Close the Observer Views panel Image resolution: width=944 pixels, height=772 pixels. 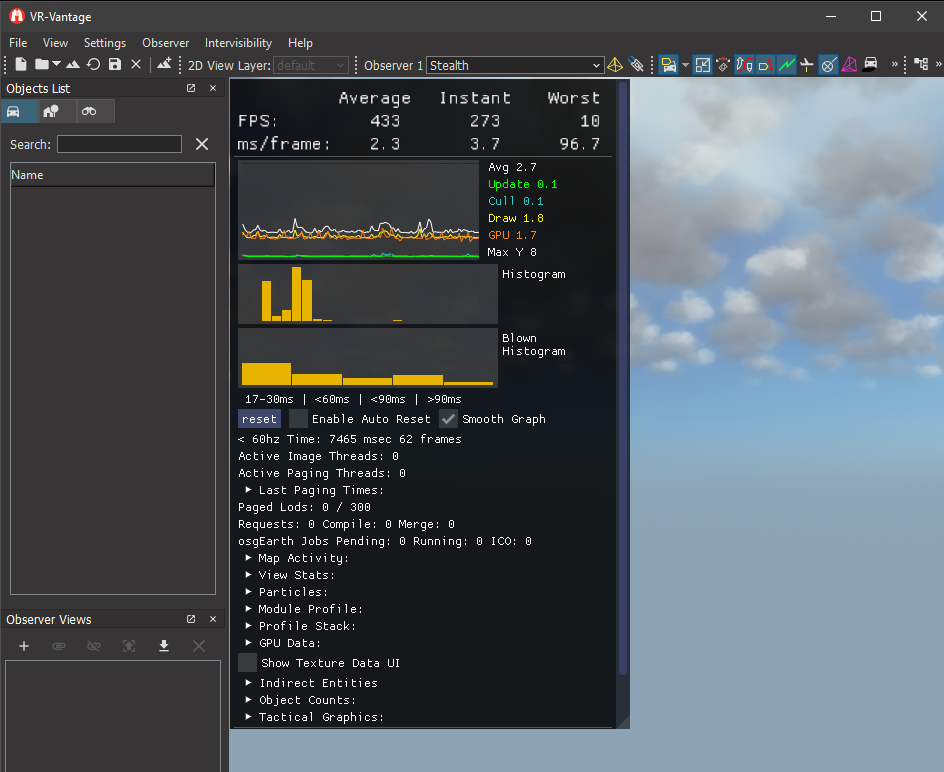tap(213, 619)
